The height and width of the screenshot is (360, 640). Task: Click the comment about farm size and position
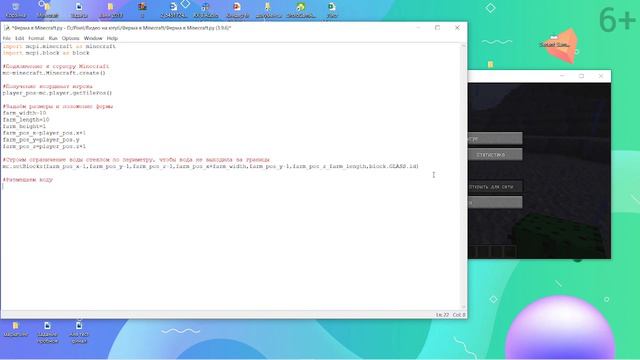(58, 106)
